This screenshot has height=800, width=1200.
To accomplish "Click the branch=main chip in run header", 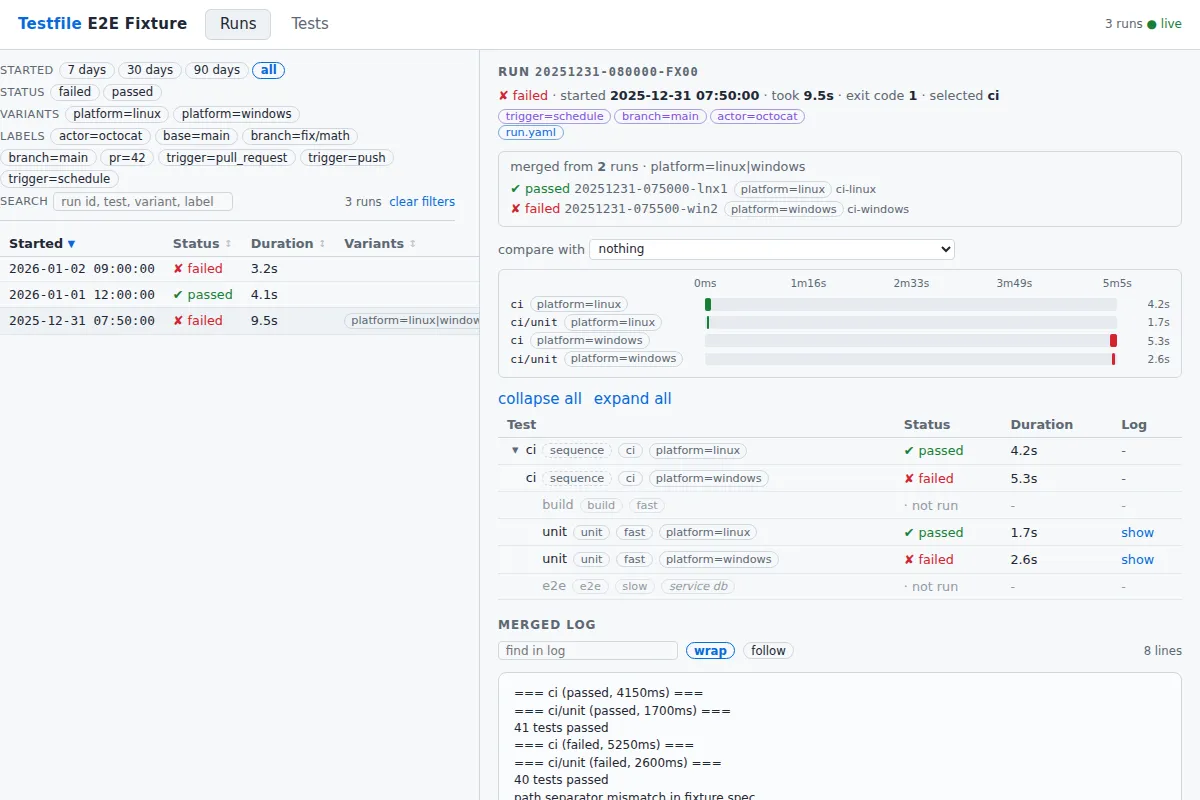I will click(x=660, y=116).
